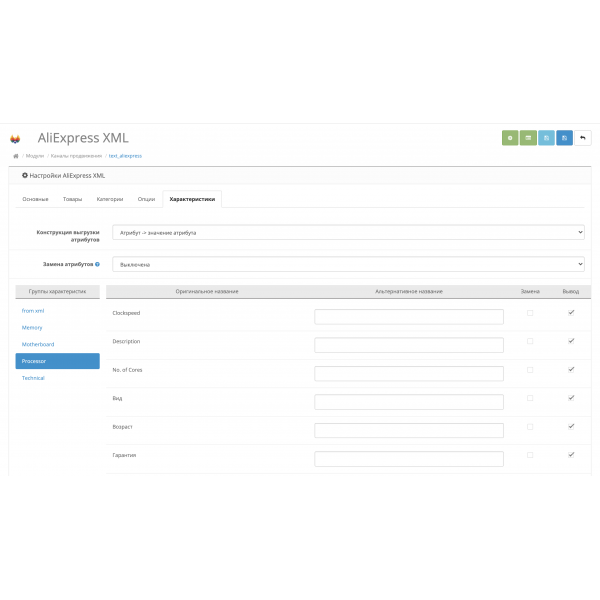Click the alternative name field for No. of Cores

409,373
